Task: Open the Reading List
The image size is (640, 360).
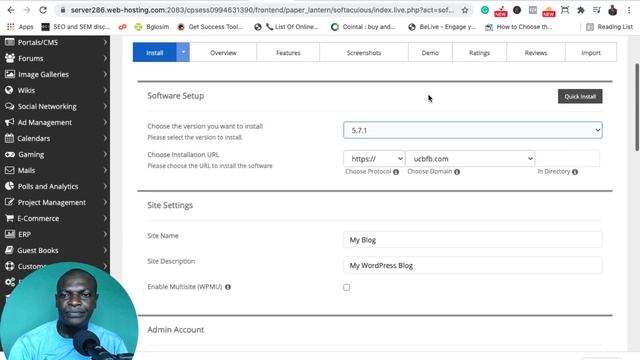Action: pyautogui.click(x=609, y=27)
